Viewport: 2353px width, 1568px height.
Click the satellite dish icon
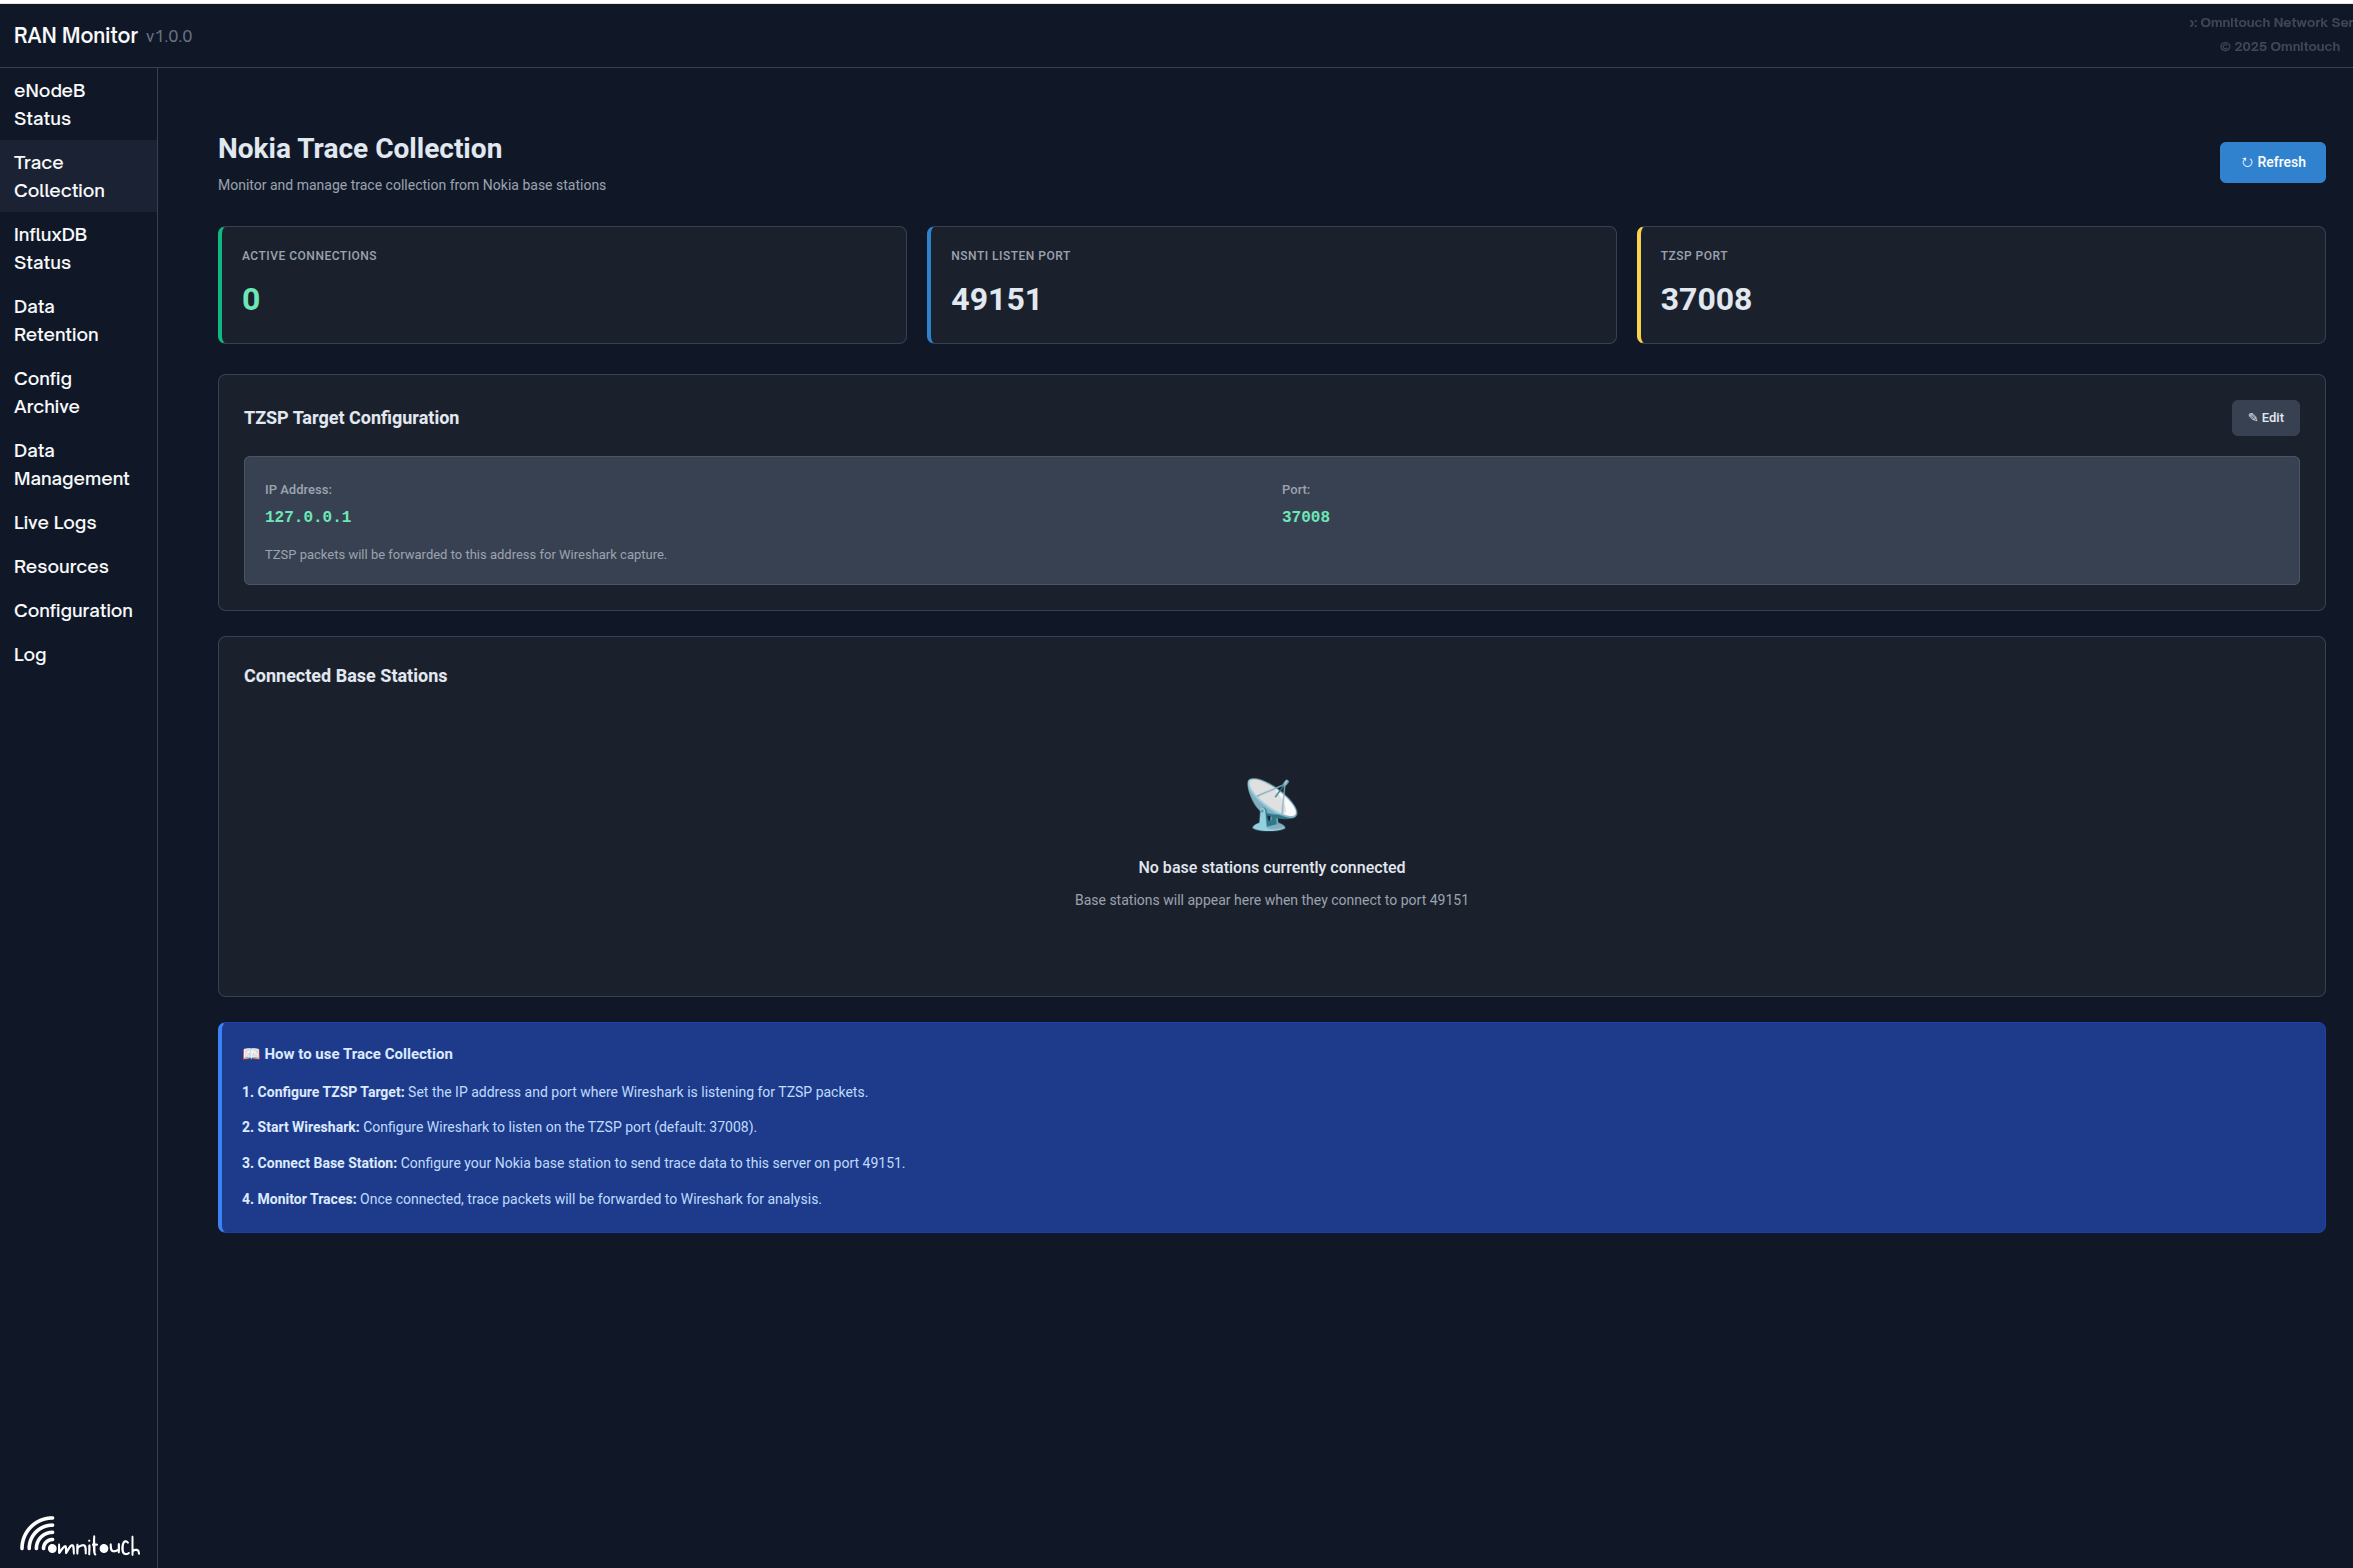(x=1271, y=804)
